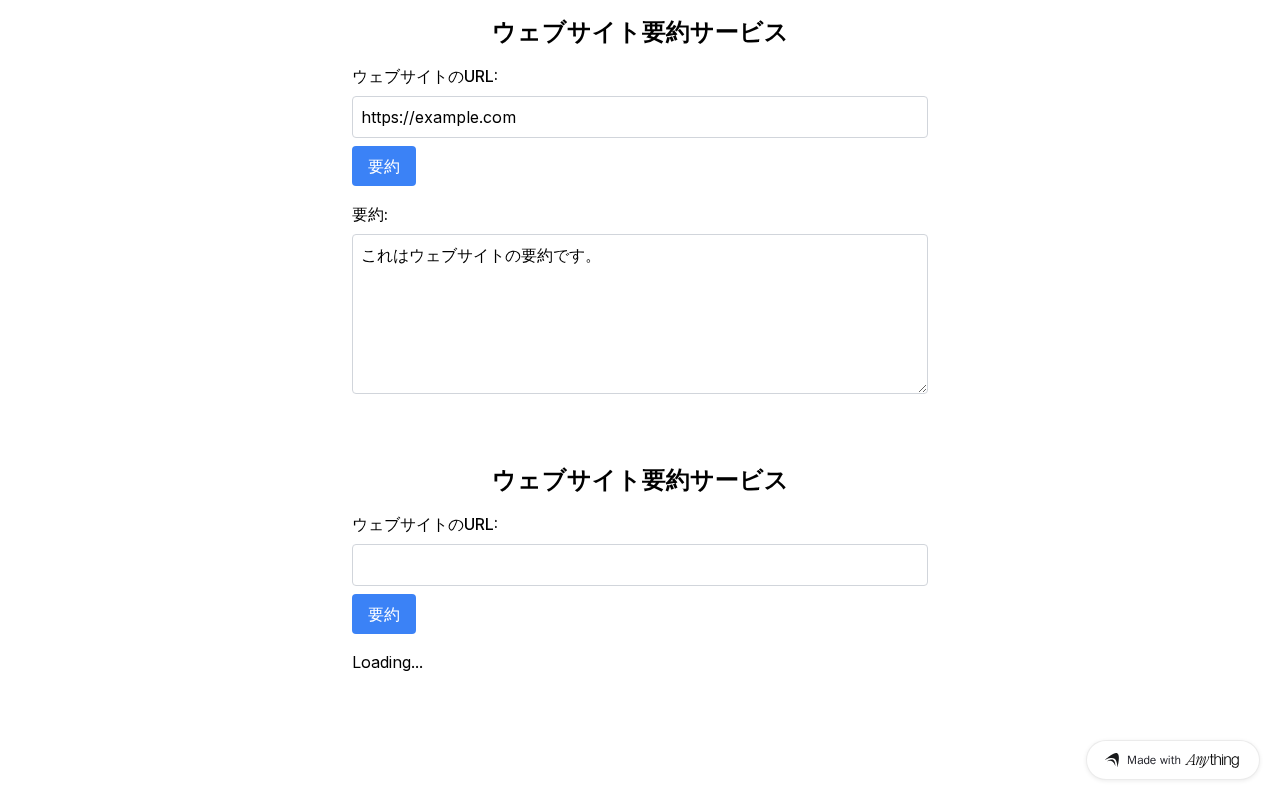The image size is (1280, 800).
Task: Click the lower ウェブサイトのURL label
Action: tap(424, 525)
